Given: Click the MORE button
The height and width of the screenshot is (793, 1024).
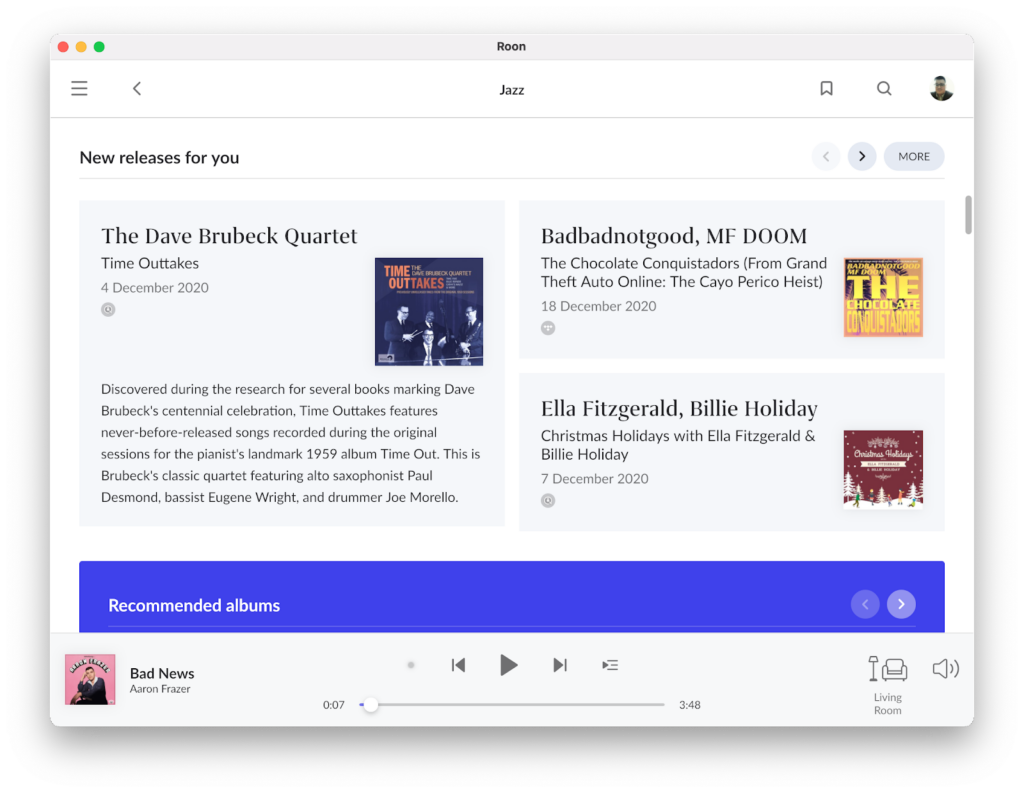Looking at the screenshot, I should pos(914,156).
